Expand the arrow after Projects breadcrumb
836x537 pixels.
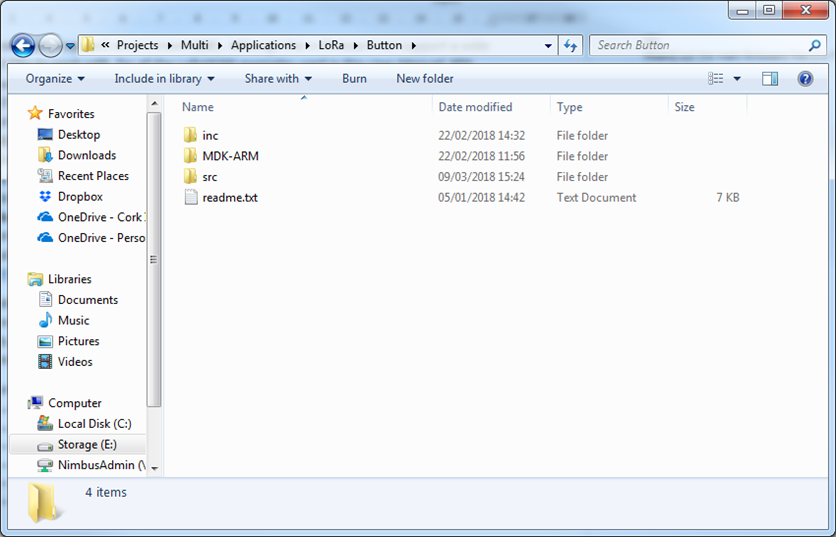point(170,46)
